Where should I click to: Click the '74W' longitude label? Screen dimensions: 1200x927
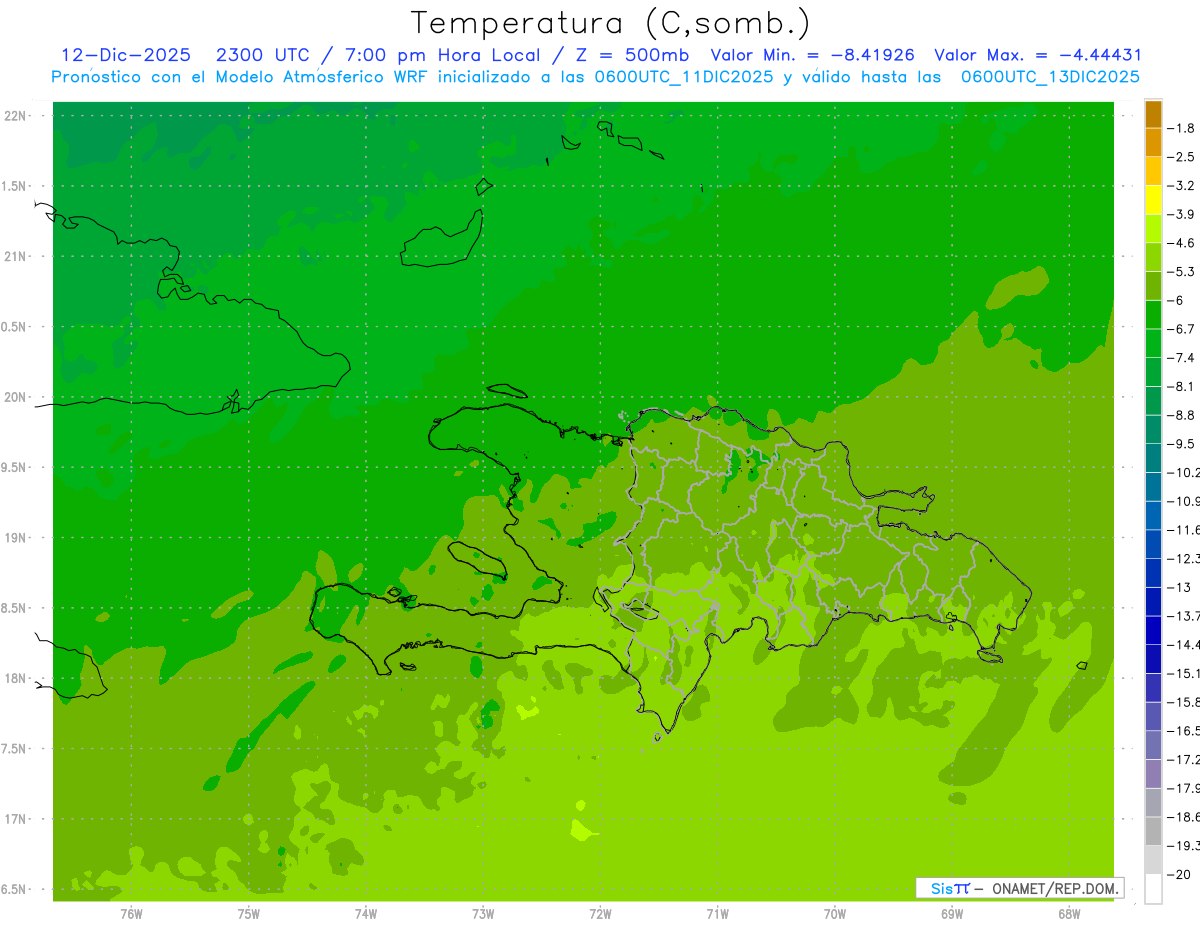click(x=366, y=912)
